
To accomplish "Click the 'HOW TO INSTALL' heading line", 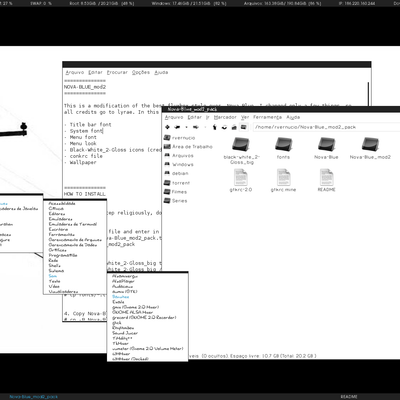I will [85, 194].
